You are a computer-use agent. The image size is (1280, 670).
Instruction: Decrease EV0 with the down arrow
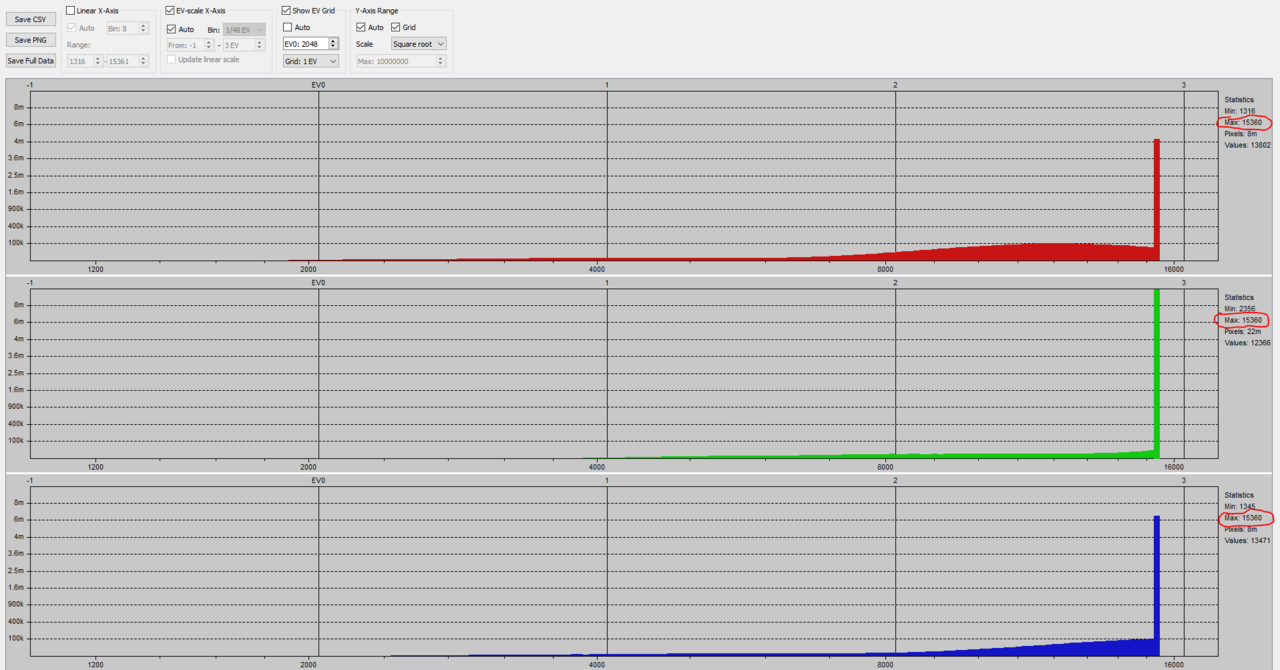coord(333,47)
